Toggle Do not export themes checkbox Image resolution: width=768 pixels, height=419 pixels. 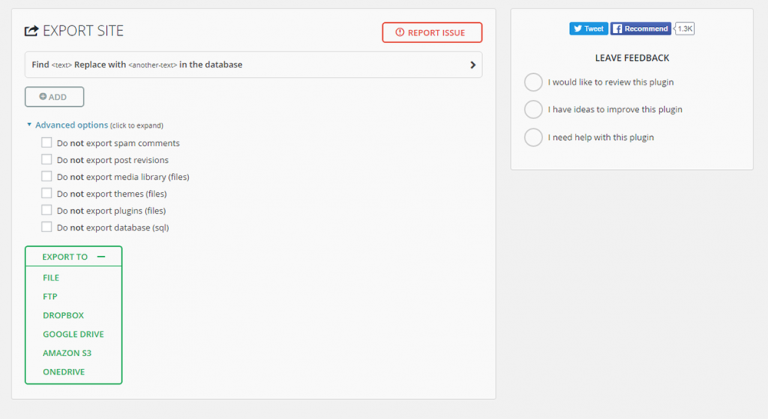pos(46,193)
